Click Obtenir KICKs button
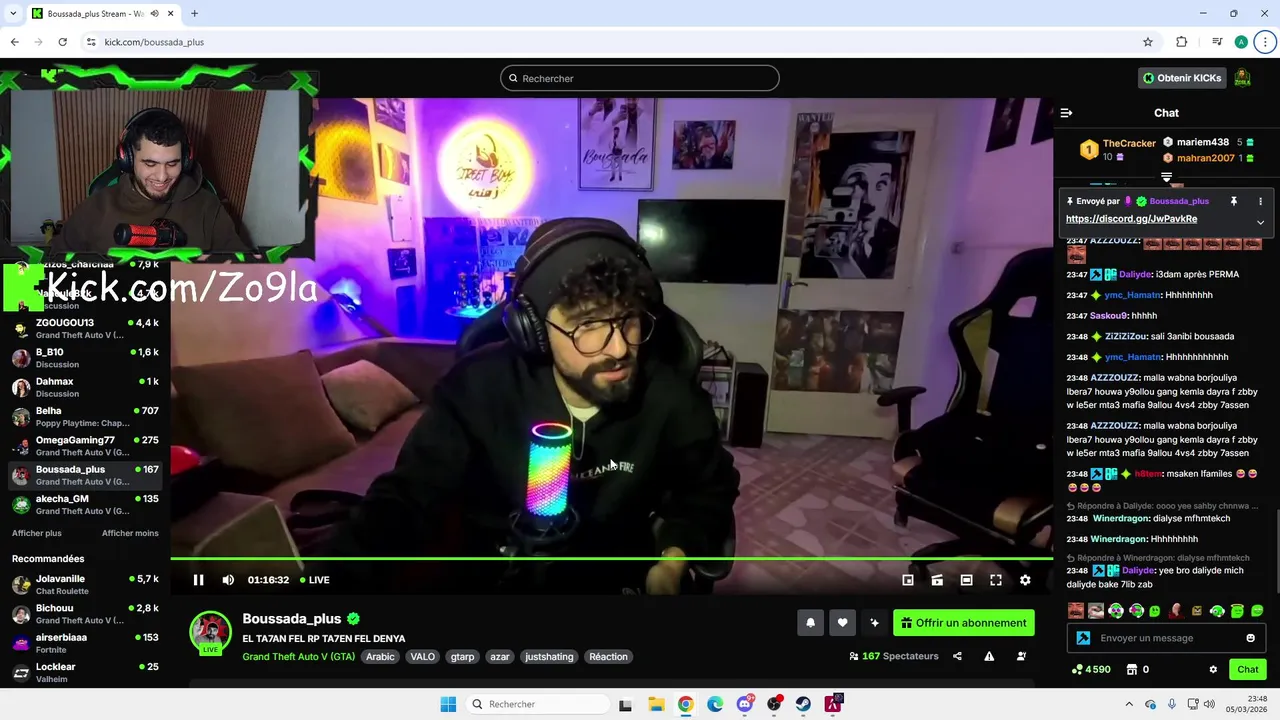The height and width of the screenshot is (720, 1280). [1182, 78]
